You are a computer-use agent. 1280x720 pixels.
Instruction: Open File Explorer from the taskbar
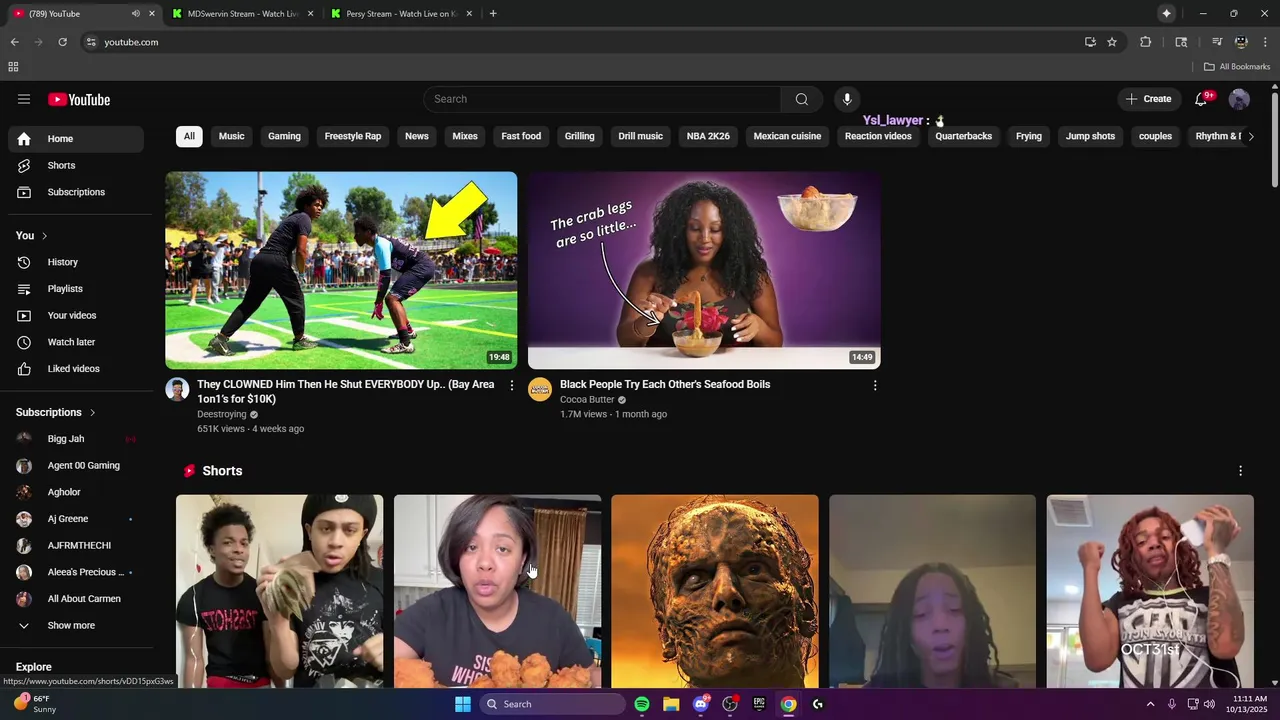click(x=671, y=704)
